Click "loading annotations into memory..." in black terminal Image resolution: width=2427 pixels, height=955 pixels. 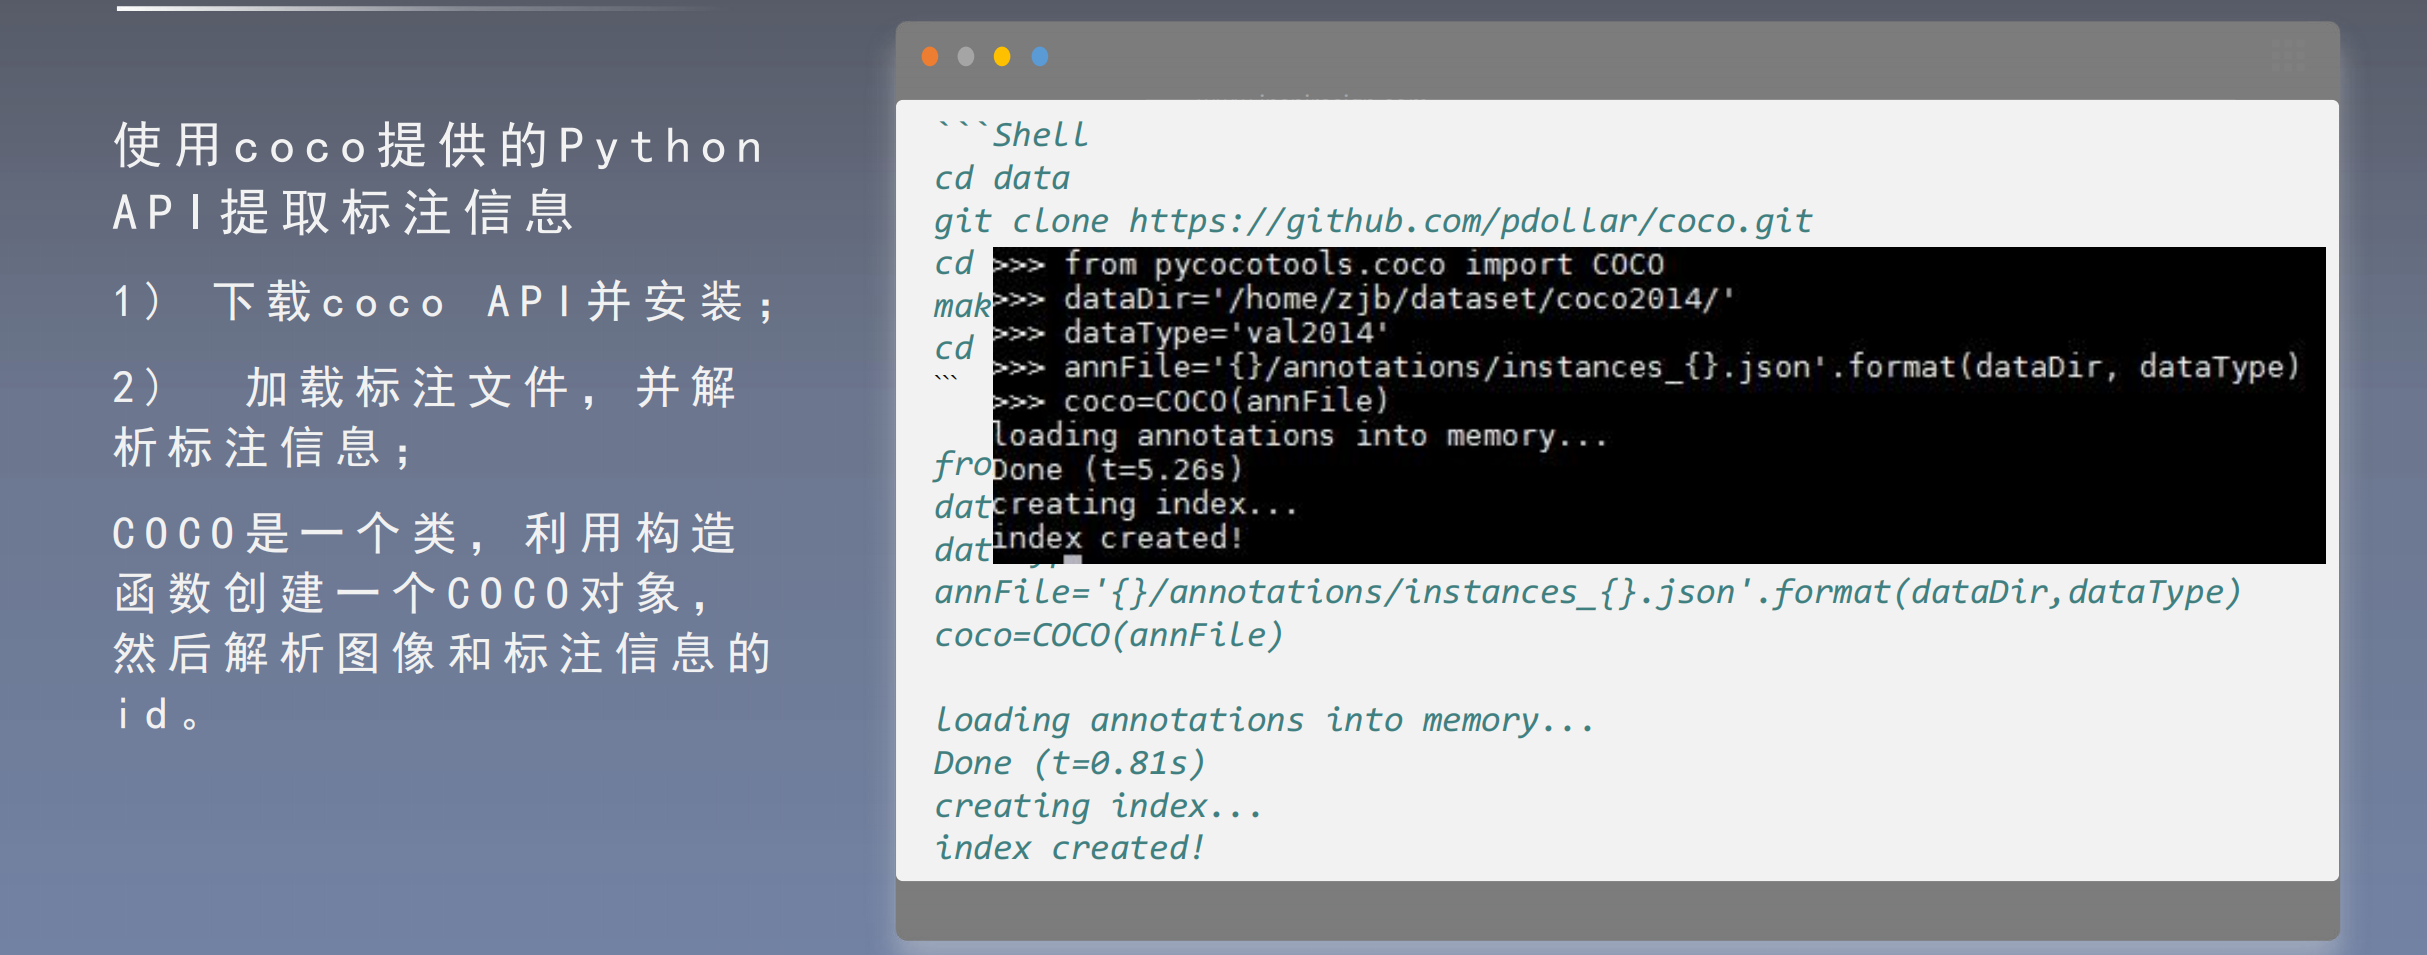coord(1300,436)
